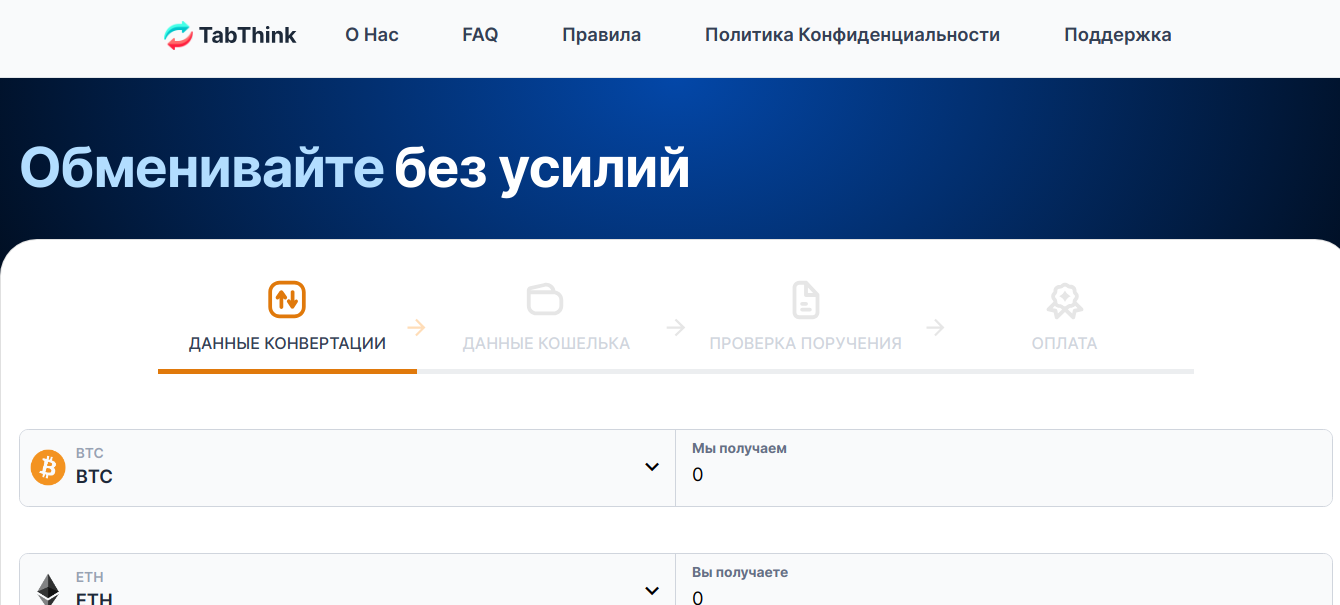Click the Оплата award badge icon
Screen dimensions: 1340x605
point(1065,300)
